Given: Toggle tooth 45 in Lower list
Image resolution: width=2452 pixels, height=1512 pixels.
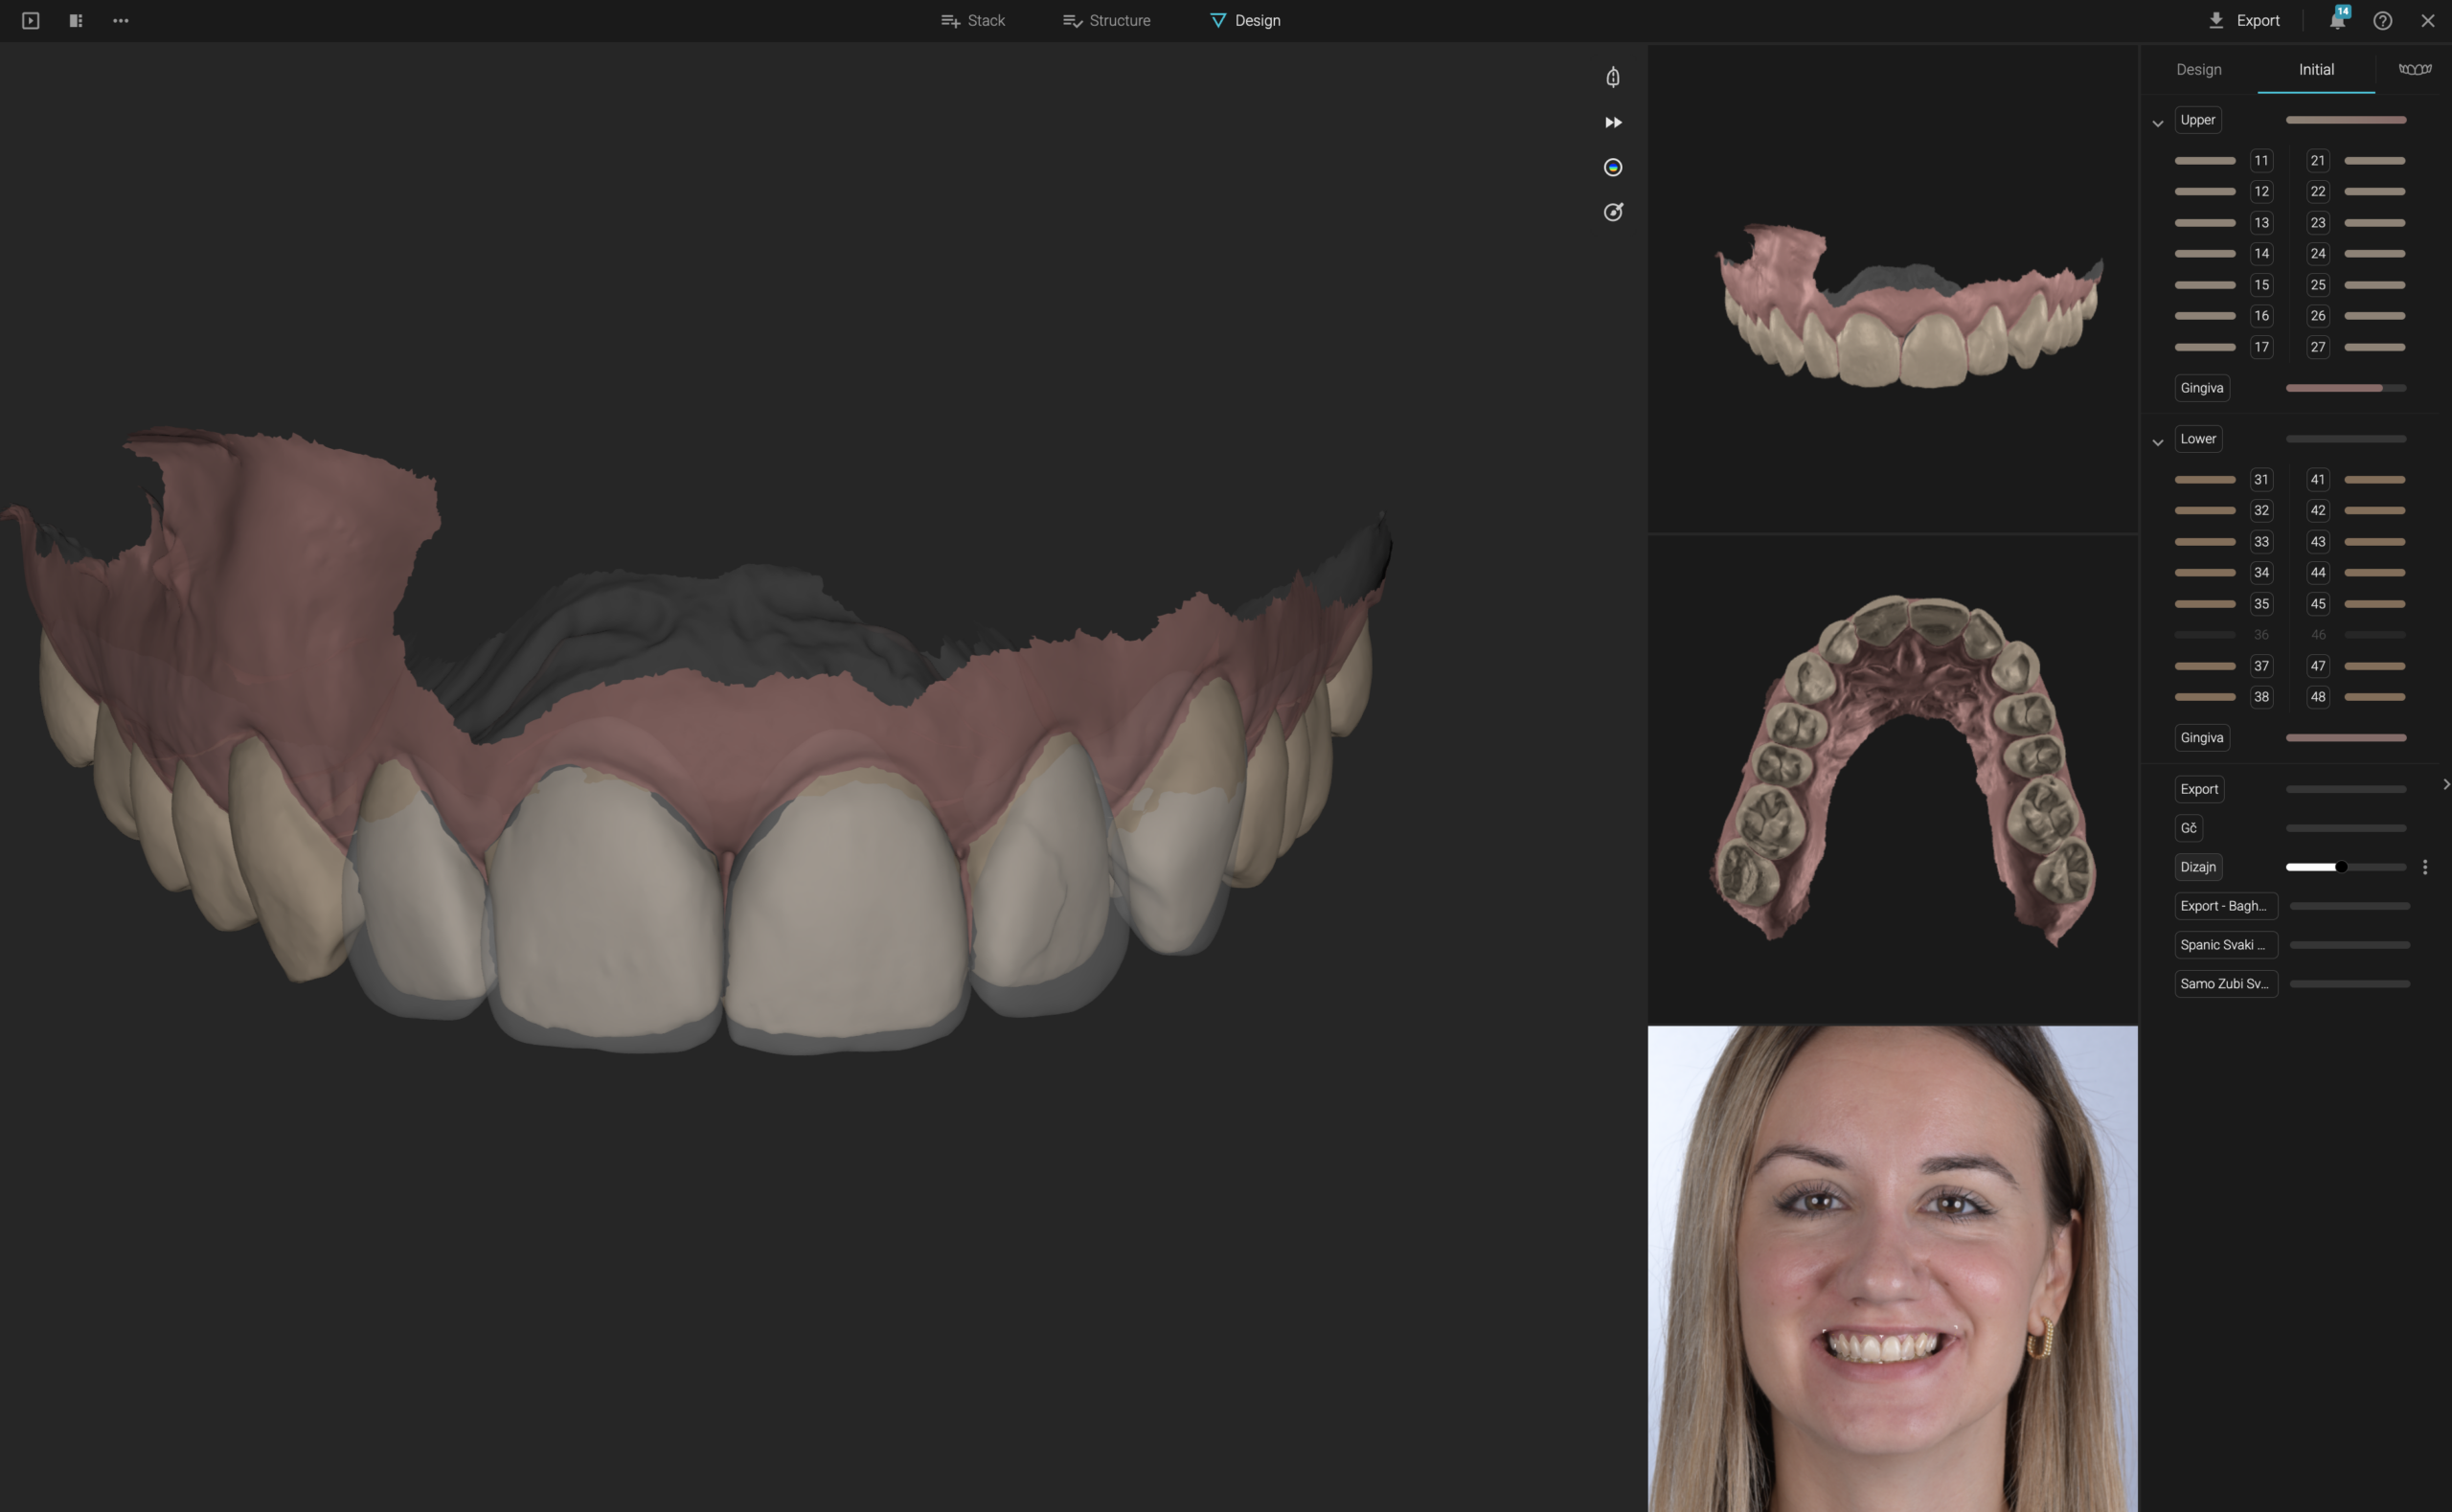Looking at the screenshot, I should pyautogui.click(x=2317, y=603).
